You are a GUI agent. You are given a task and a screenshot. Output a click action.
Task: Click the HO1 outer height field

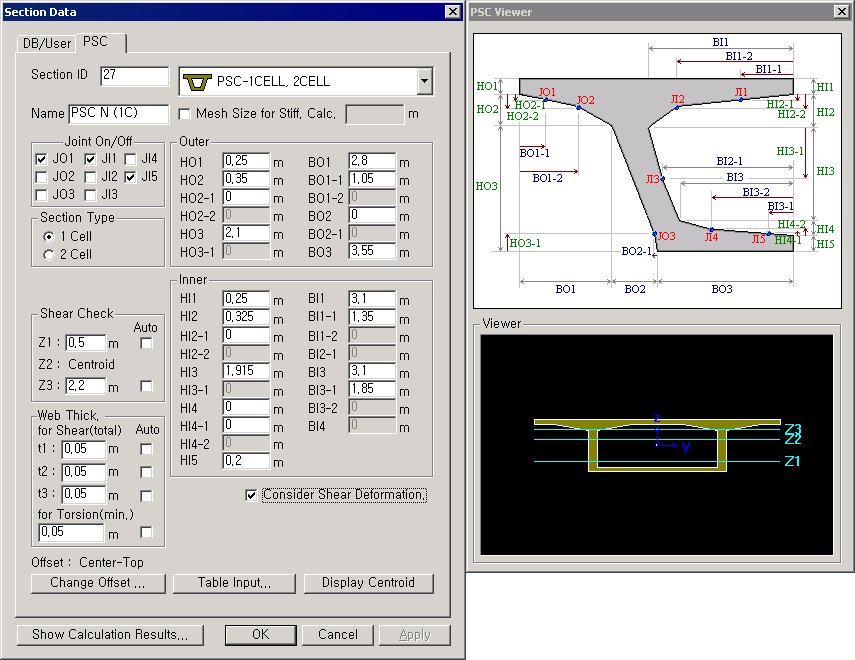pyautogui.click(x=246, y=161)
